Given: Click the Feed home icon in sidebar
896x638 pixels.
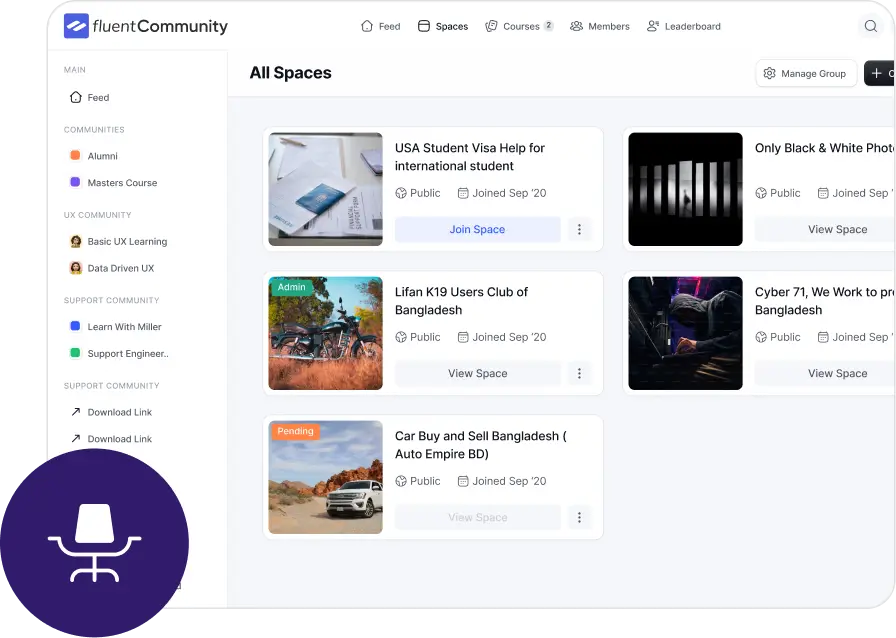Looking at the screenshot, I should coord(73,97).
